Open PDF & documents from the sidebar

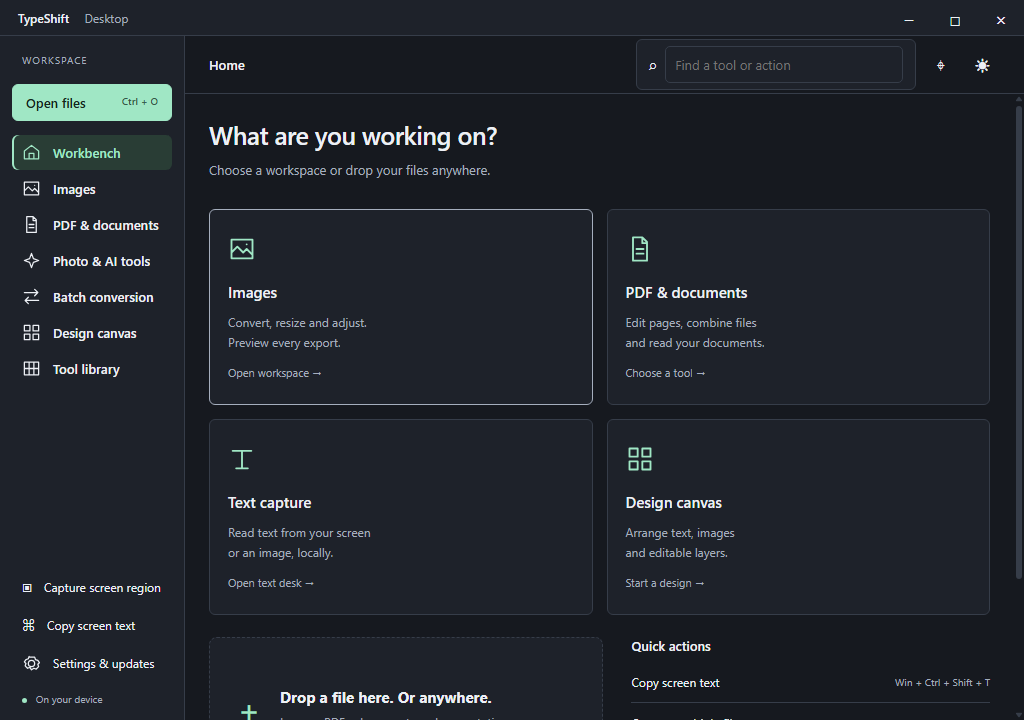click(x=92, y=225)
